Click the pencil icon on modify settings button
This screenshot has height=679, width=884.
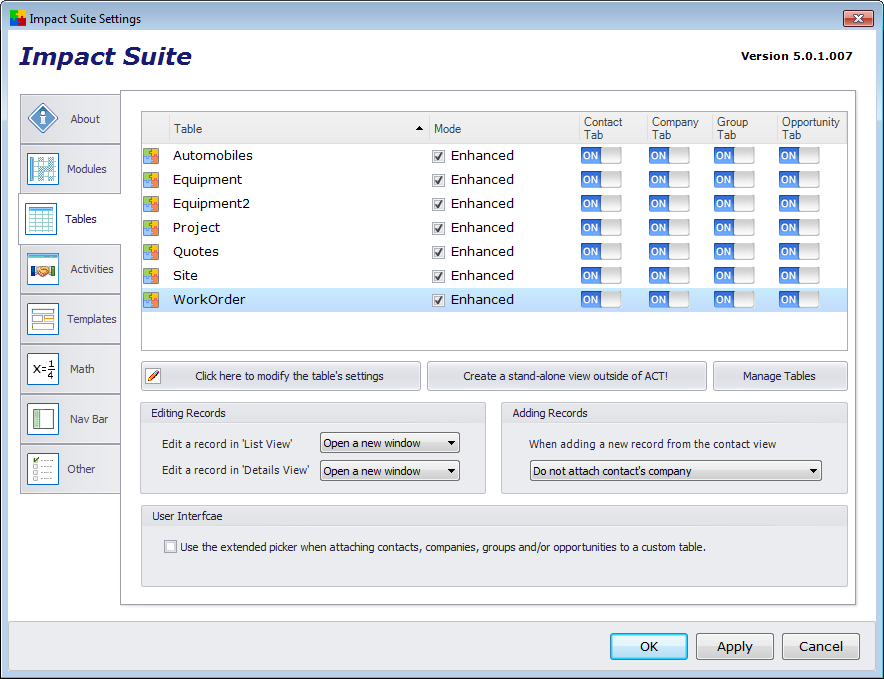153,376
